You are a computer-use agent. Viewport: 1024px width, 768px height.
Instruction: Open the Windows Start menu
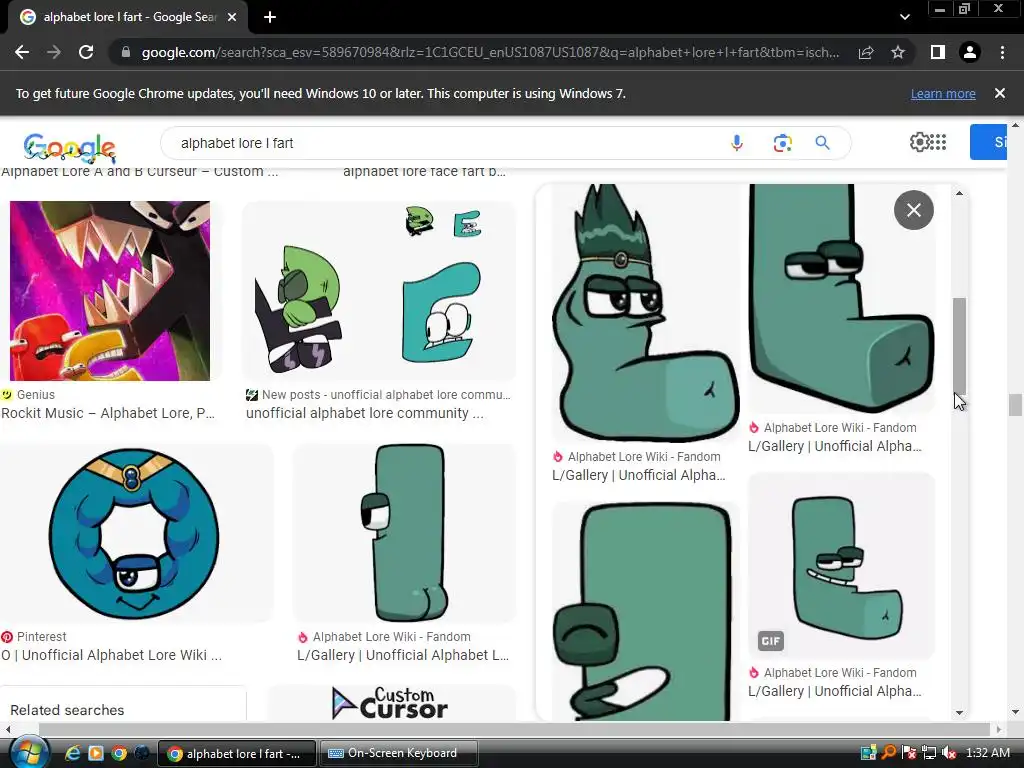(28, 752)
